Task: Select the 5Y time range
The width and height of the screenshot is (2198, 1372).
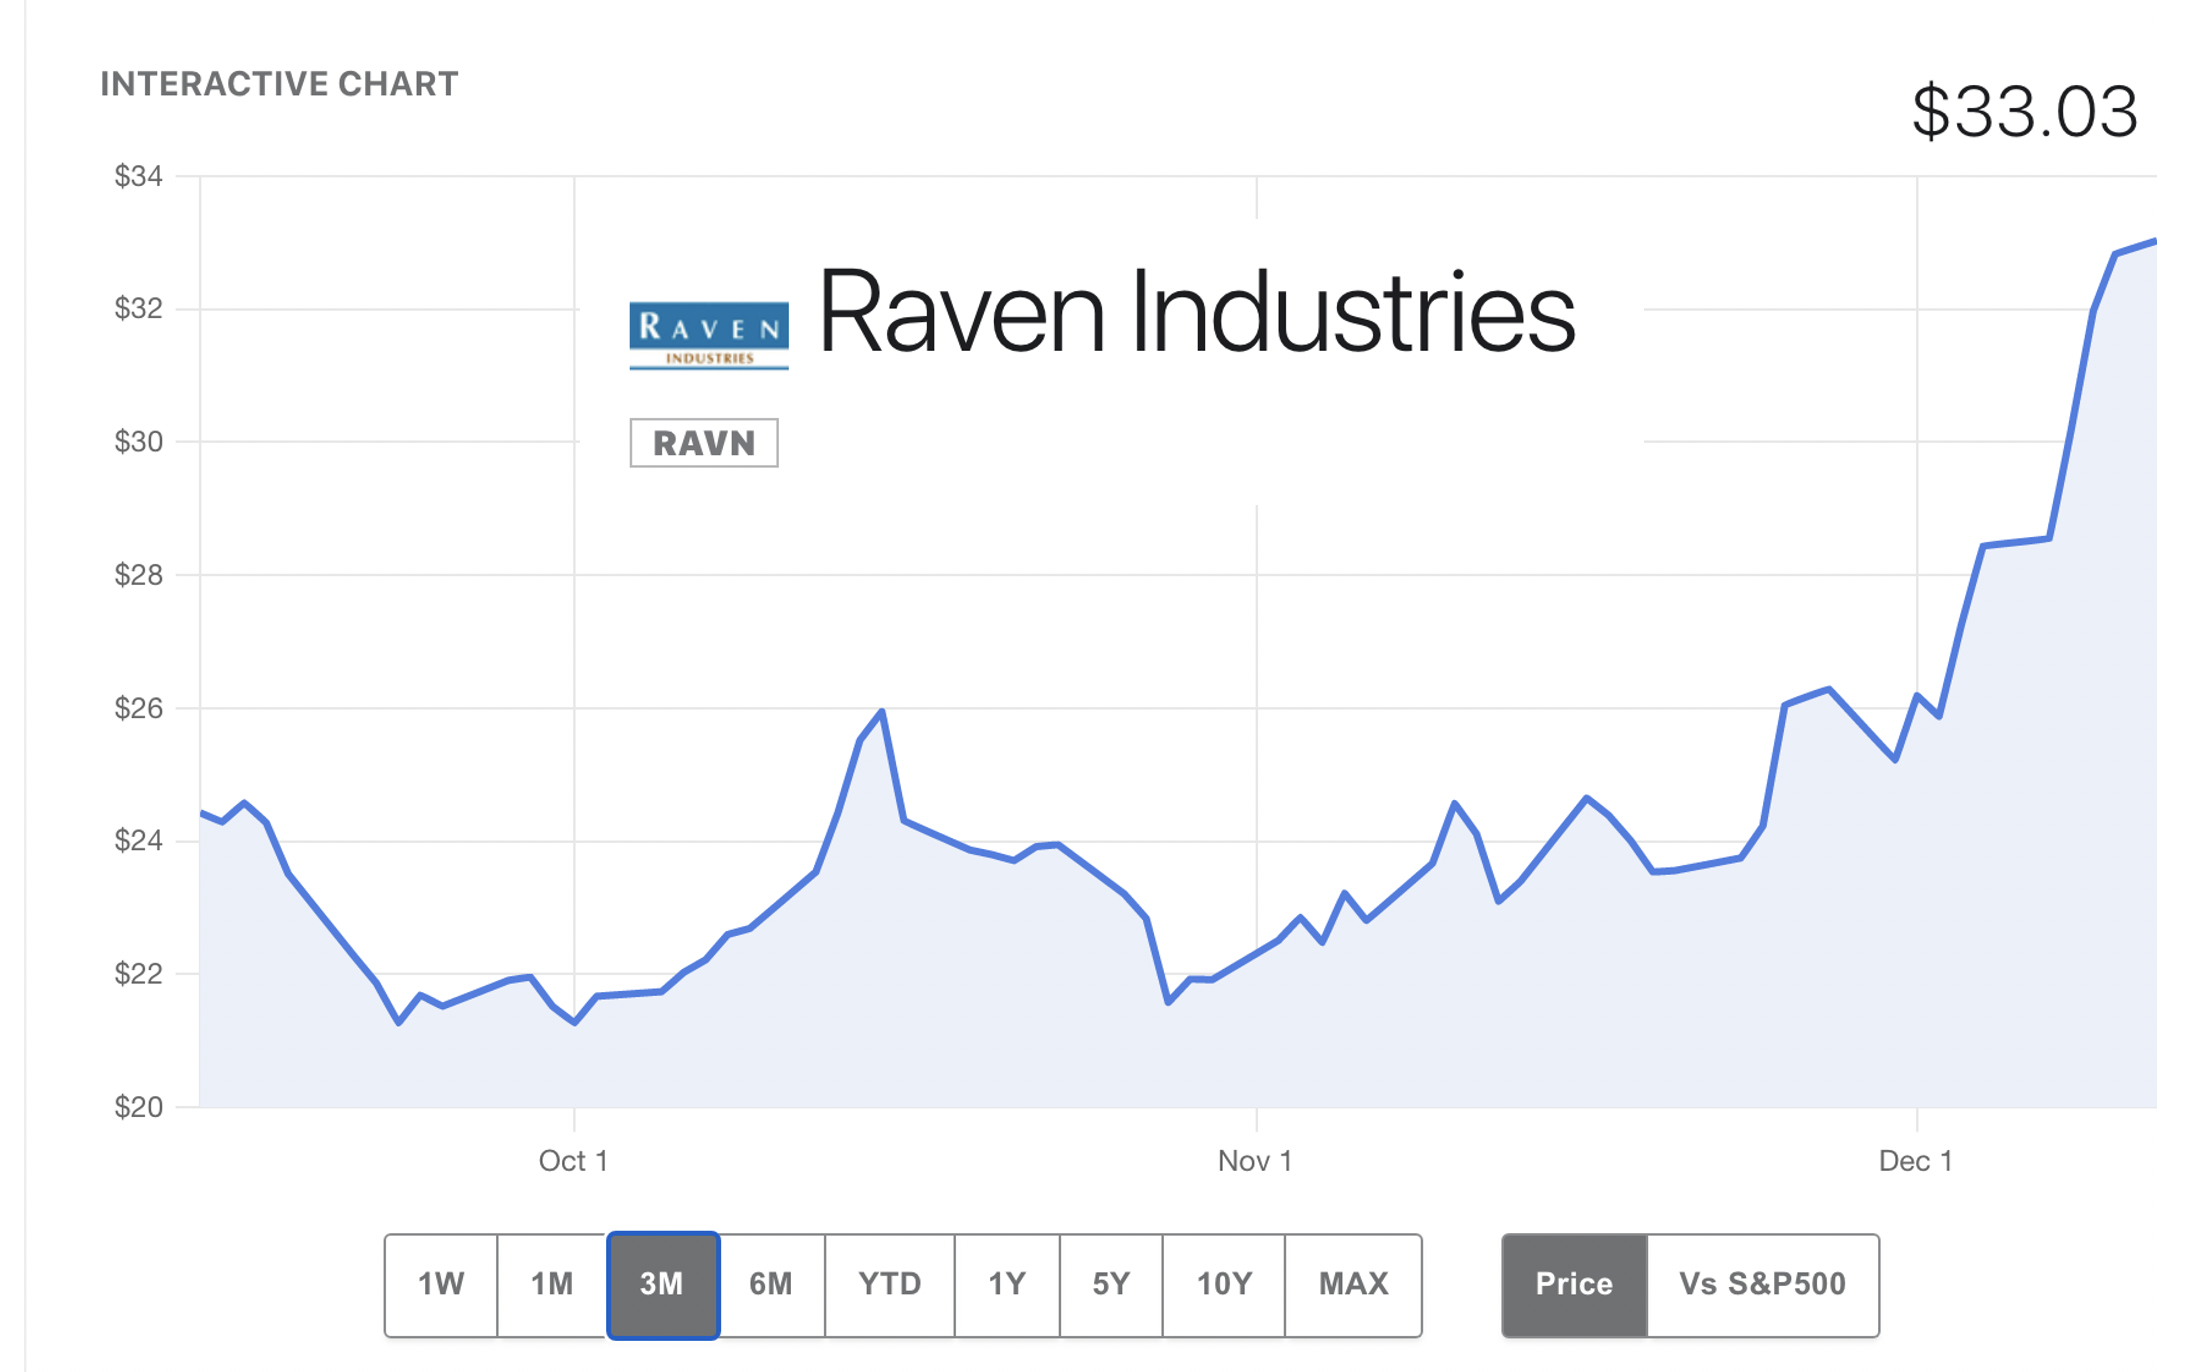Action: point(1111,1284)
